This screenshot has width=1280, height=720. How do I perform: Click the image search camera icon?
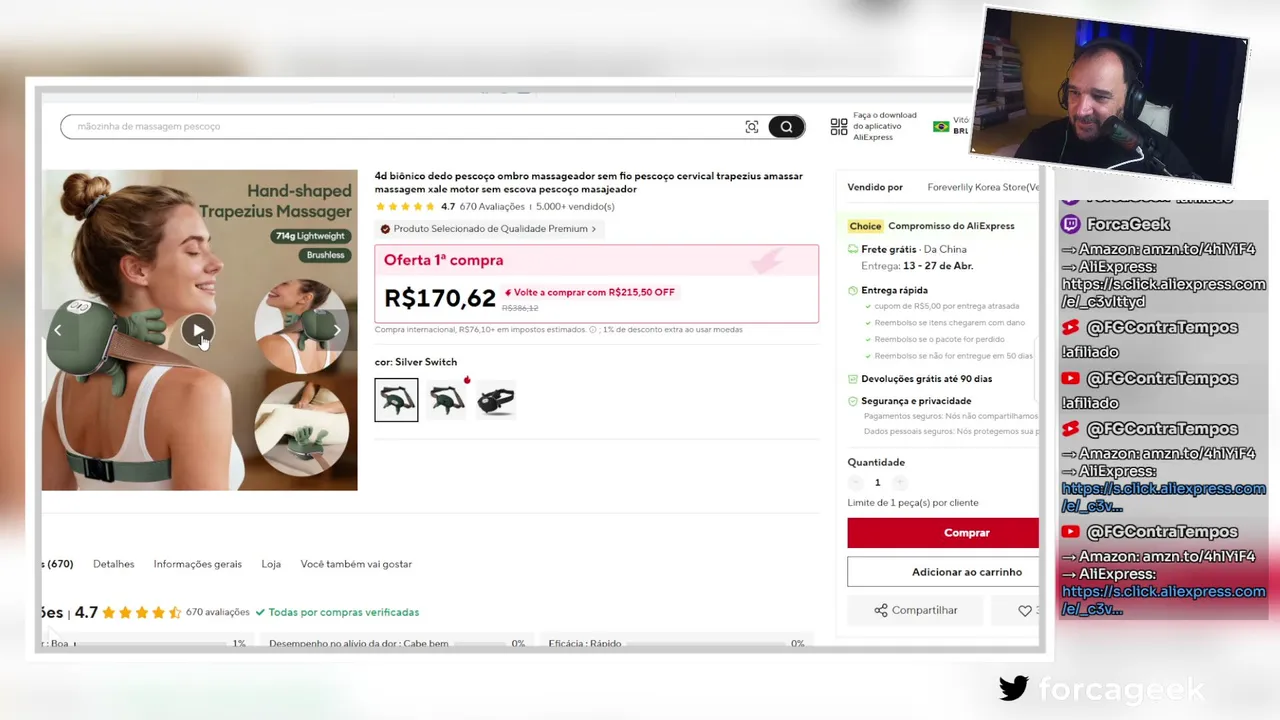tap(752, 127)
